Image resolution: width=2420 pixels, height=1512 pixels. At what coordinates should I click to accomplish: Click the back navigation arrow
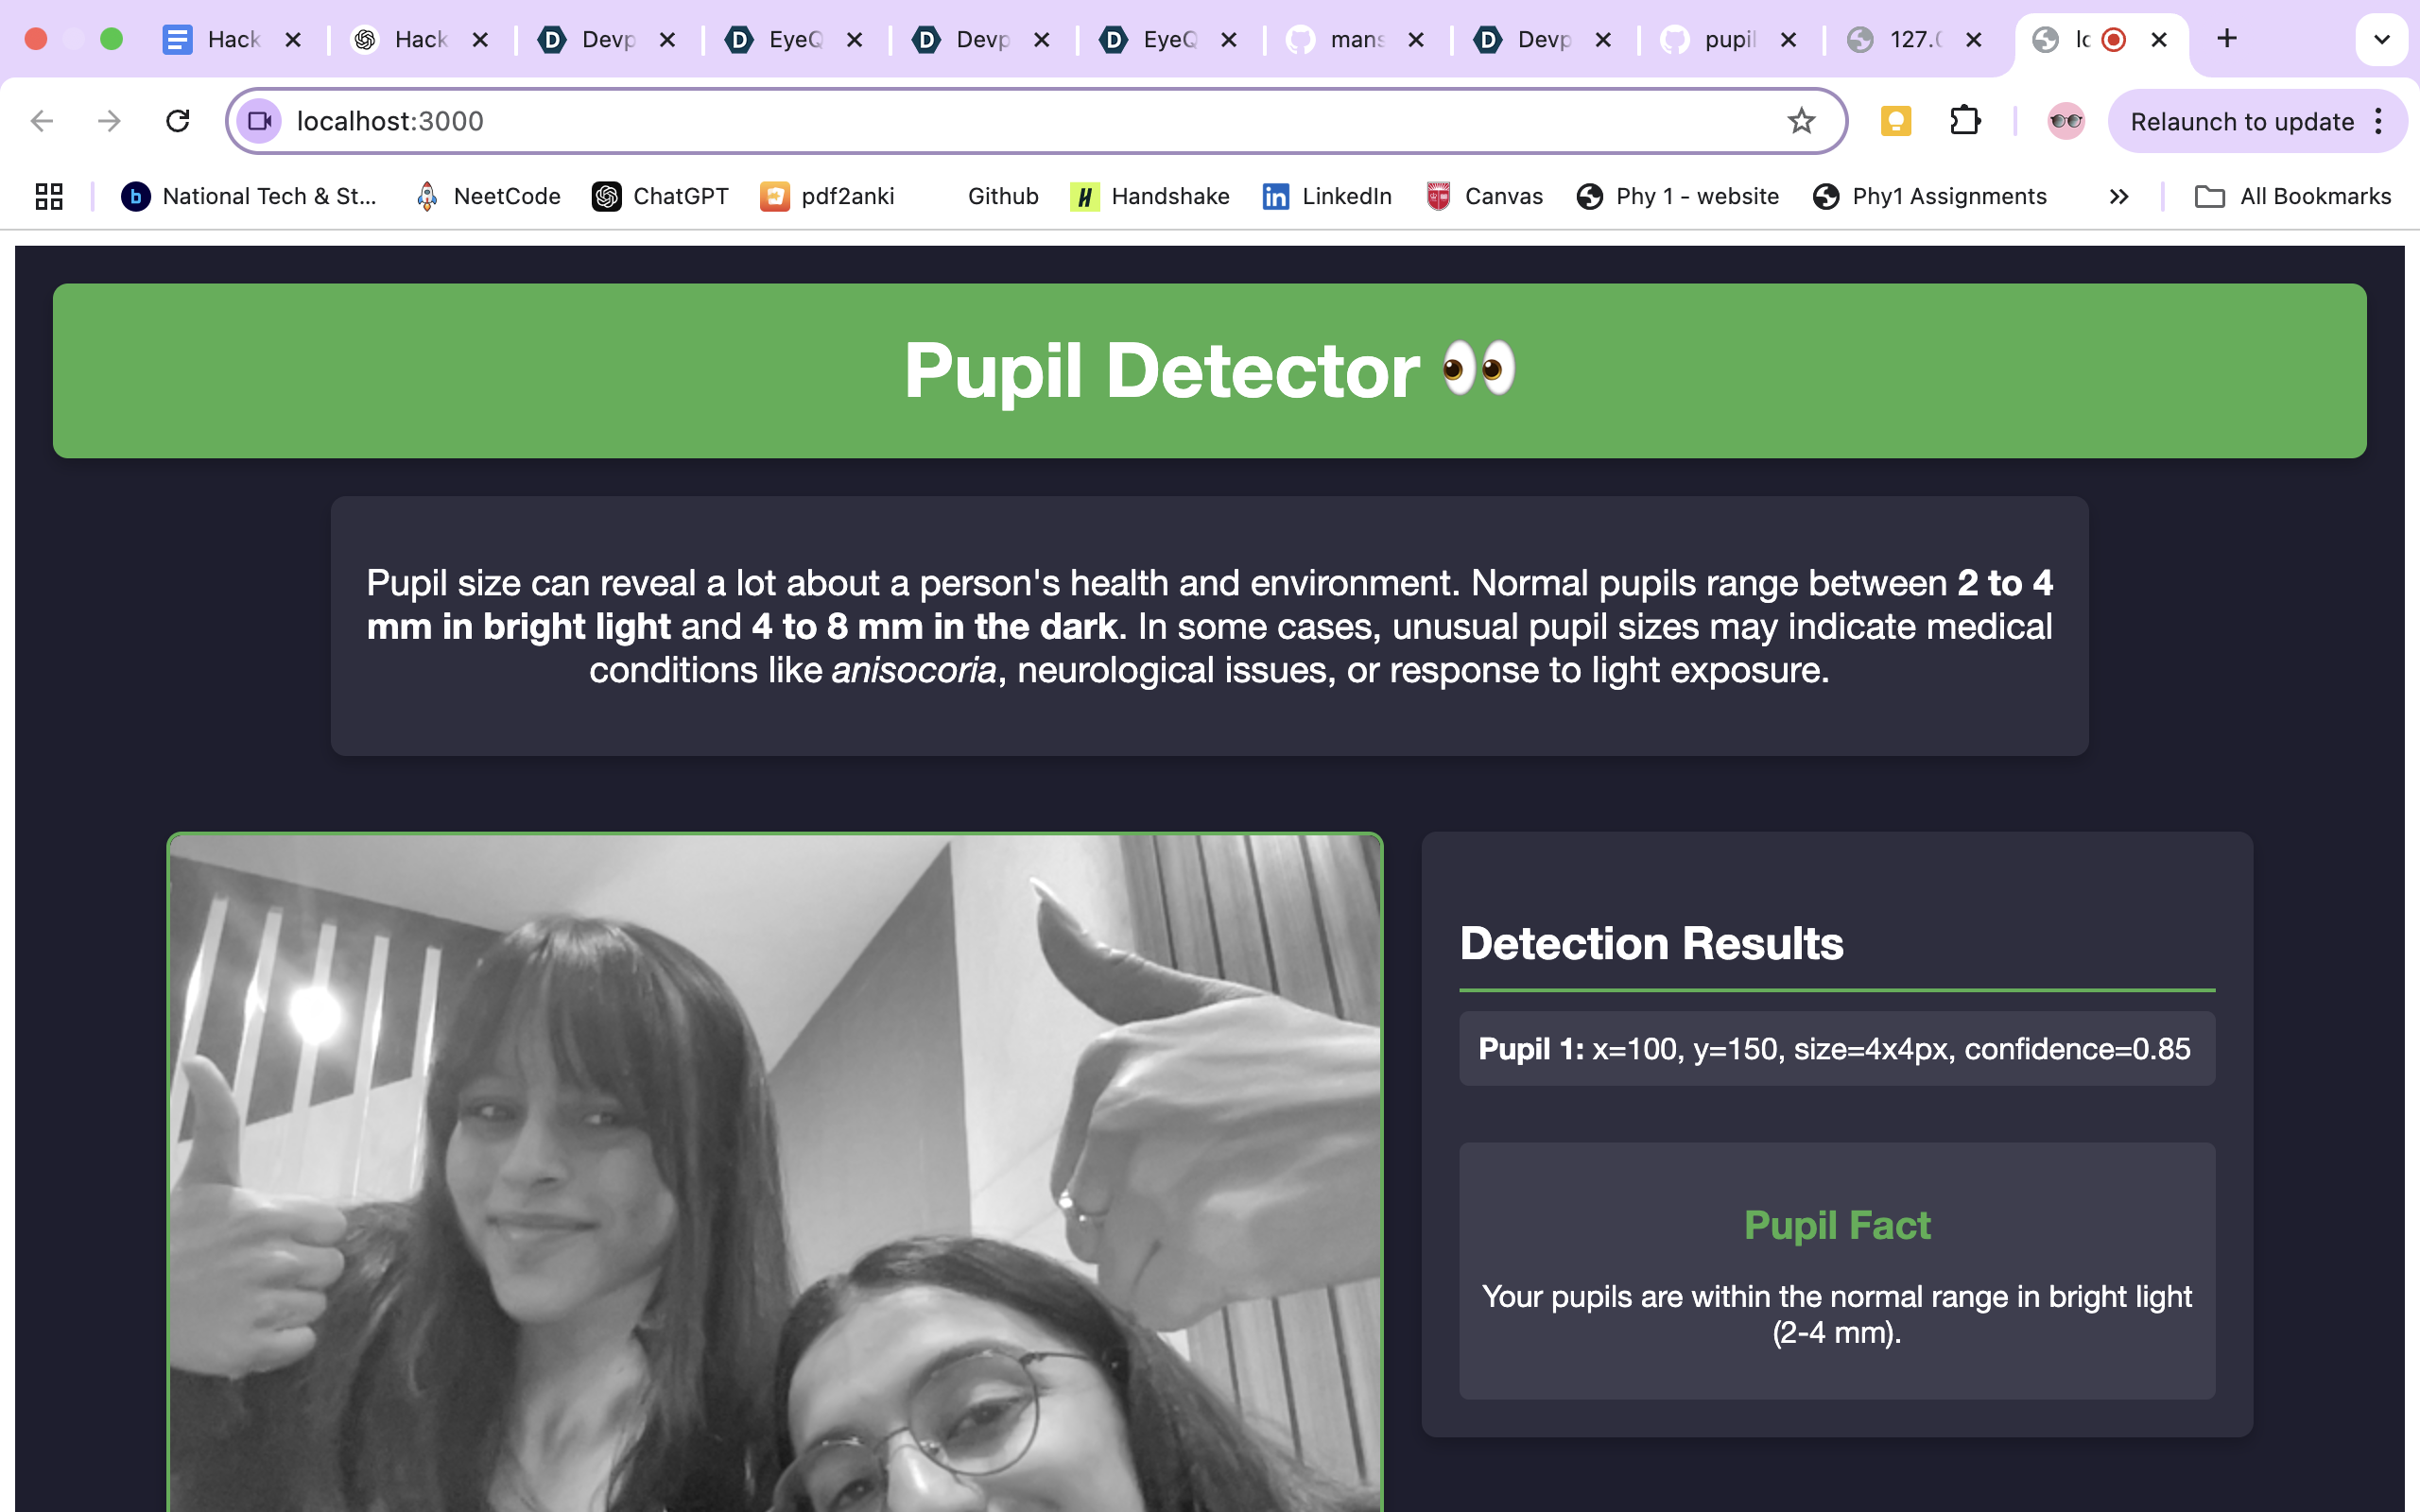point(42,121)
